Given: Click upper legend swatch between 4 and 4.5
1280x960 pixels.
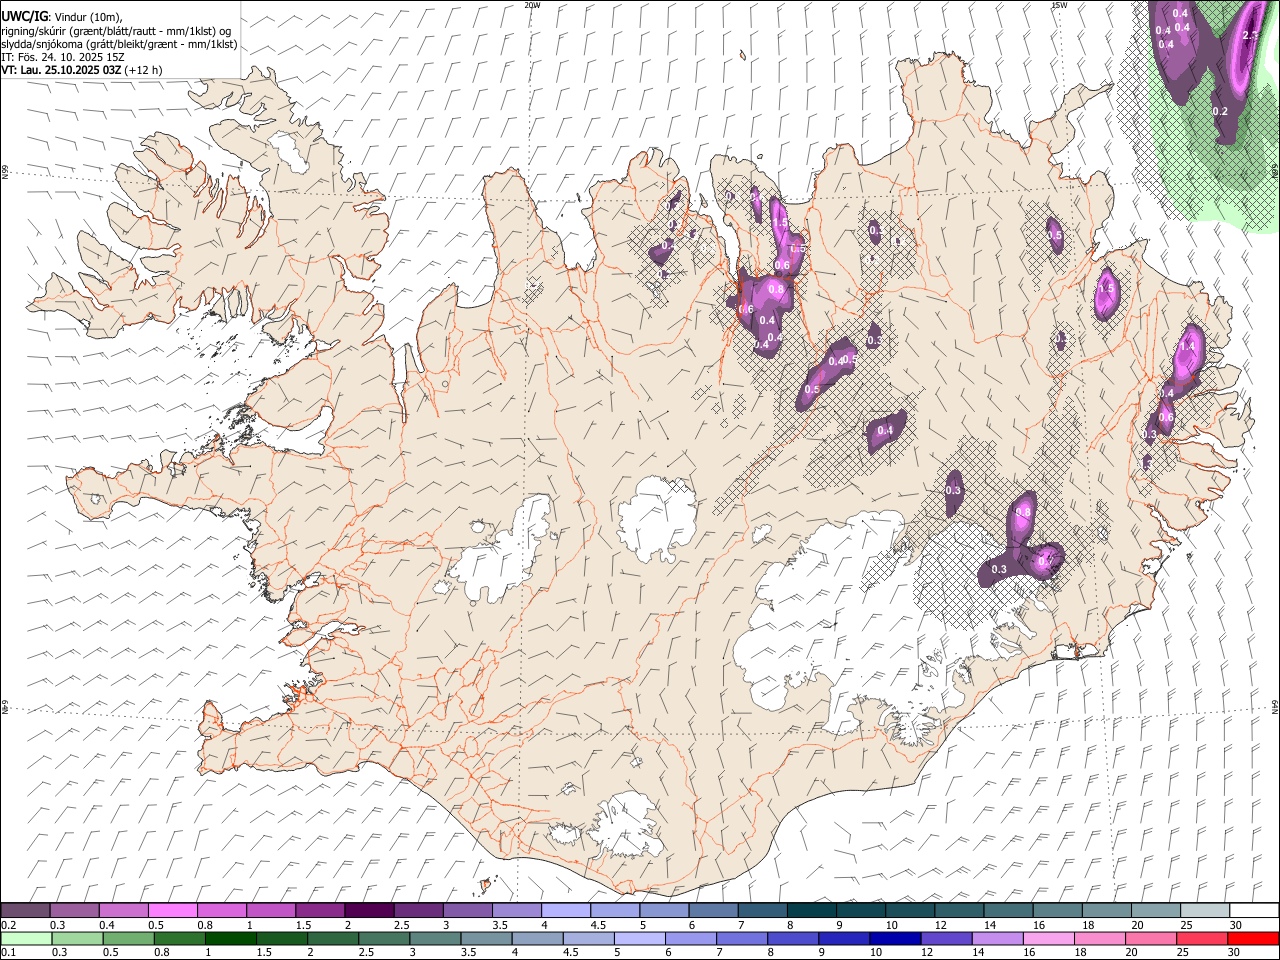Looking at the screenshot, I should [x=564, y=911].
